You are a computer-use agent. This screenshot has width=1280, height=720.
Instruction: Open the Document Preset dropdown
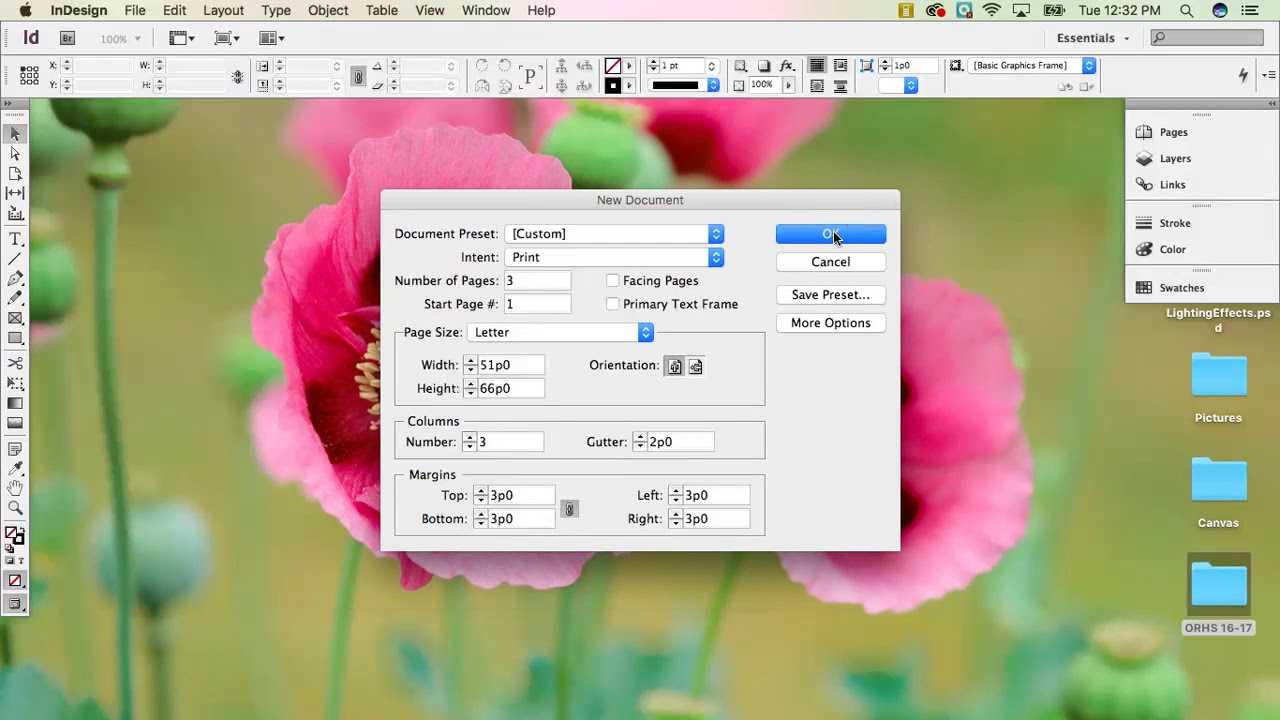pyautogui.click(x=614, y=234)
